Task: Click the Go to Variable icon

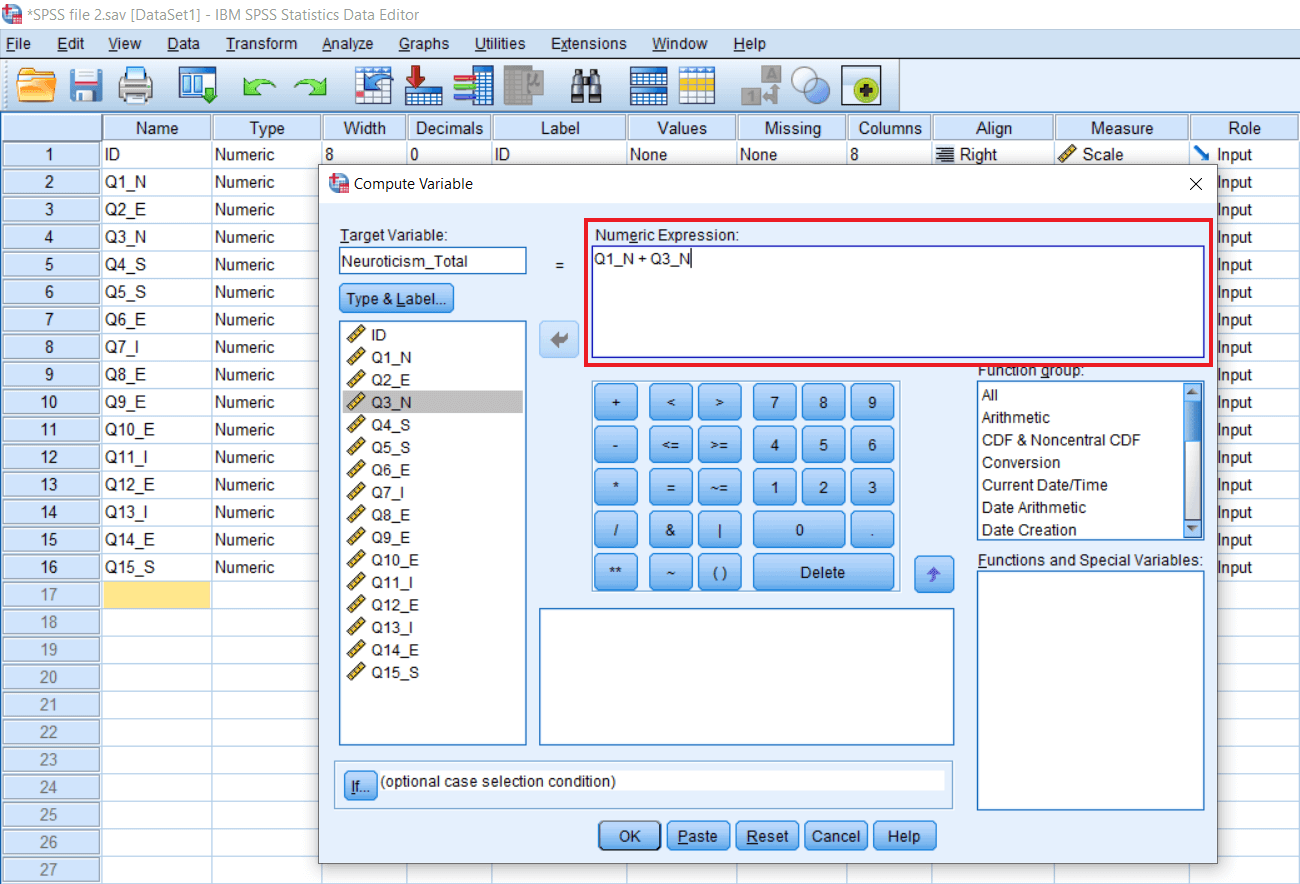Action: click(x=423, y=86)
